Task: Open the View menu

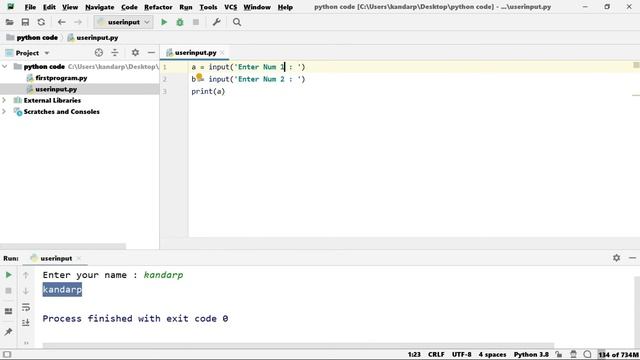Action: click(70, 7)
